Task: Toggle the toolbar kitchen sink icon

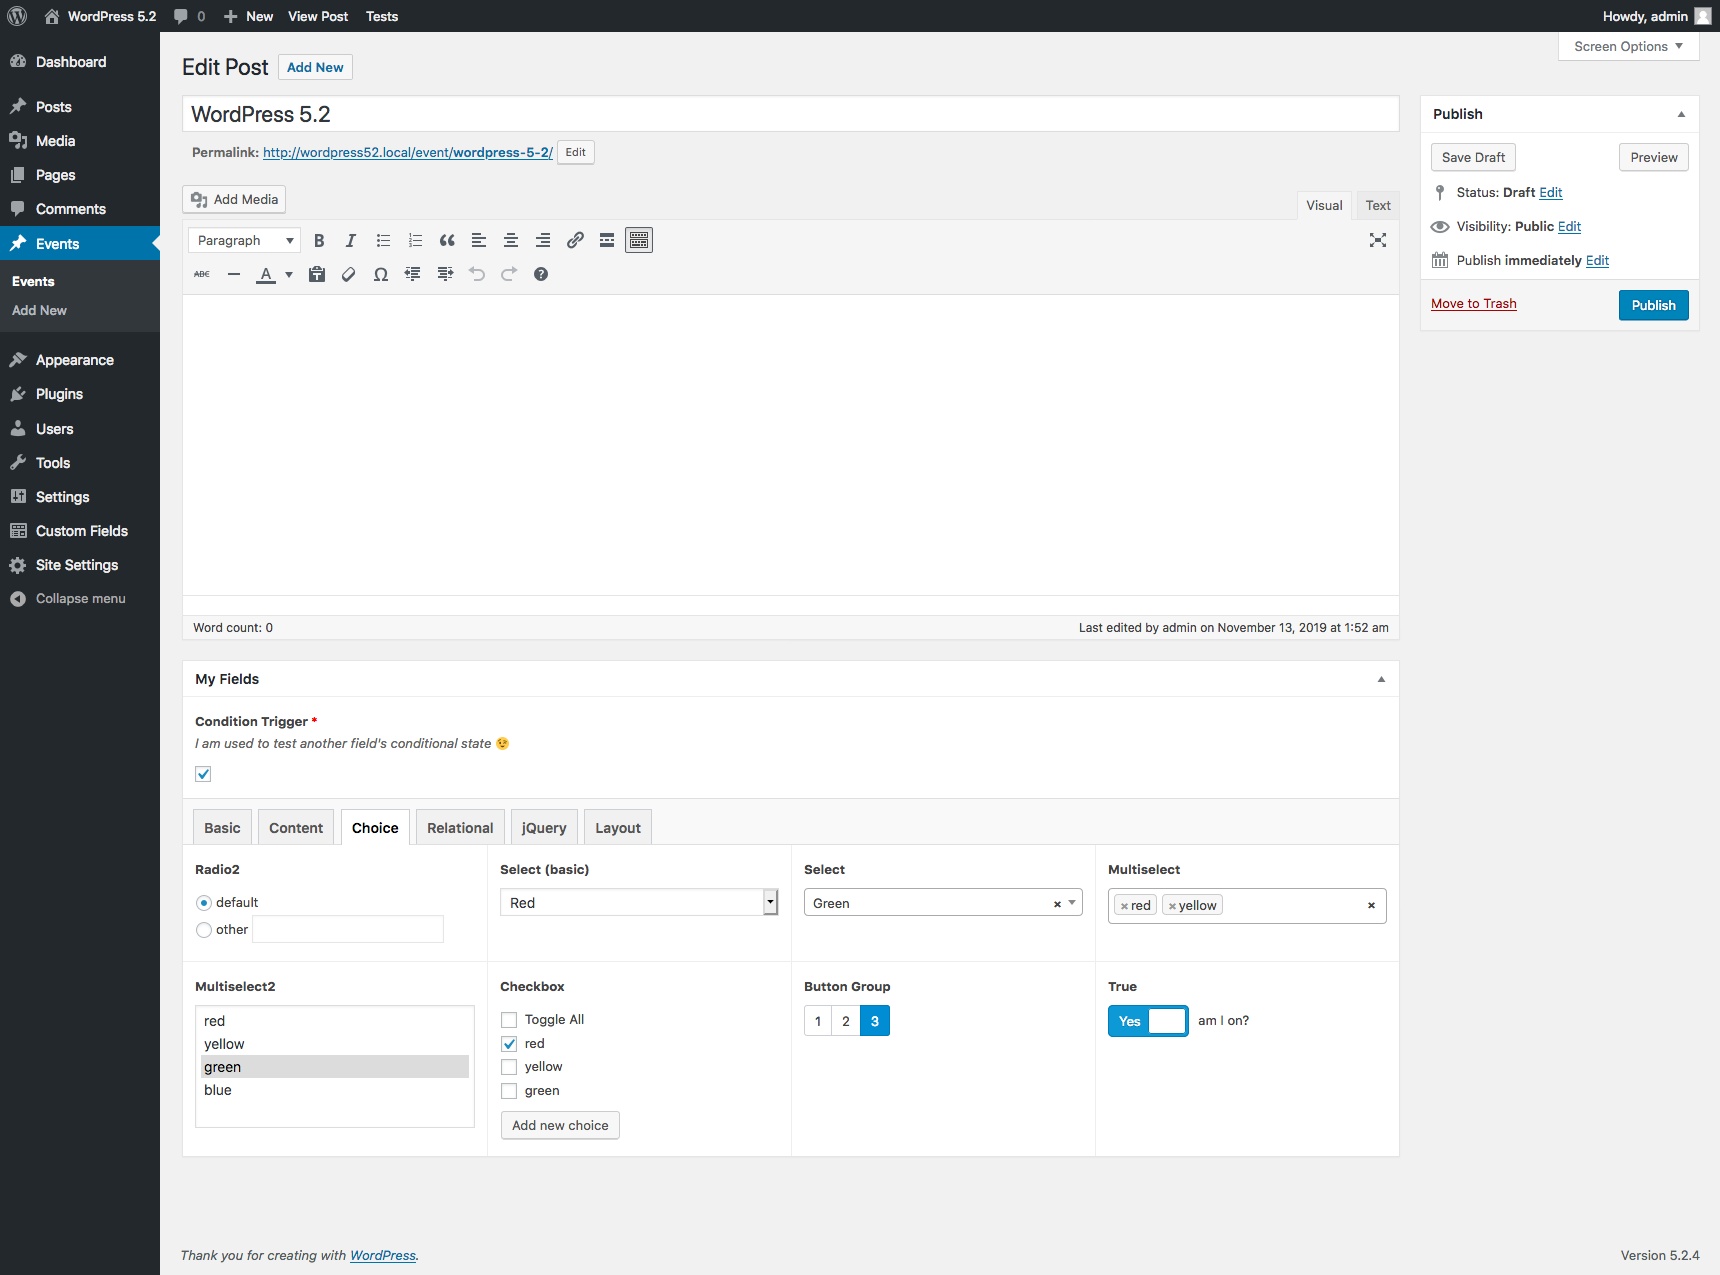Action: coord(639,240)
